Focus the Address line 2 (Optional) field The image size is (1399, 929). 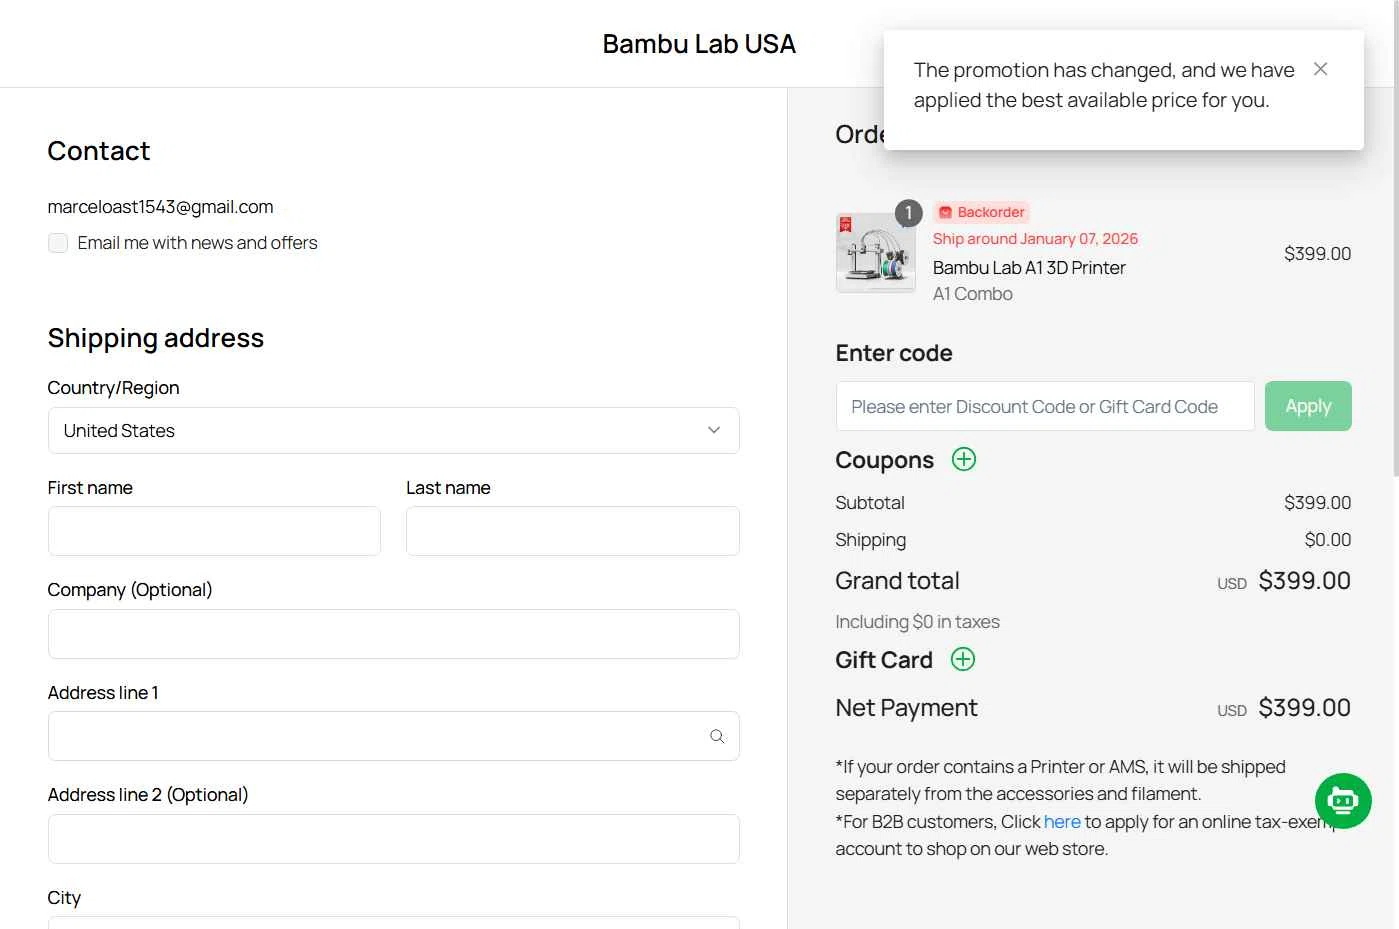point(394,839)
